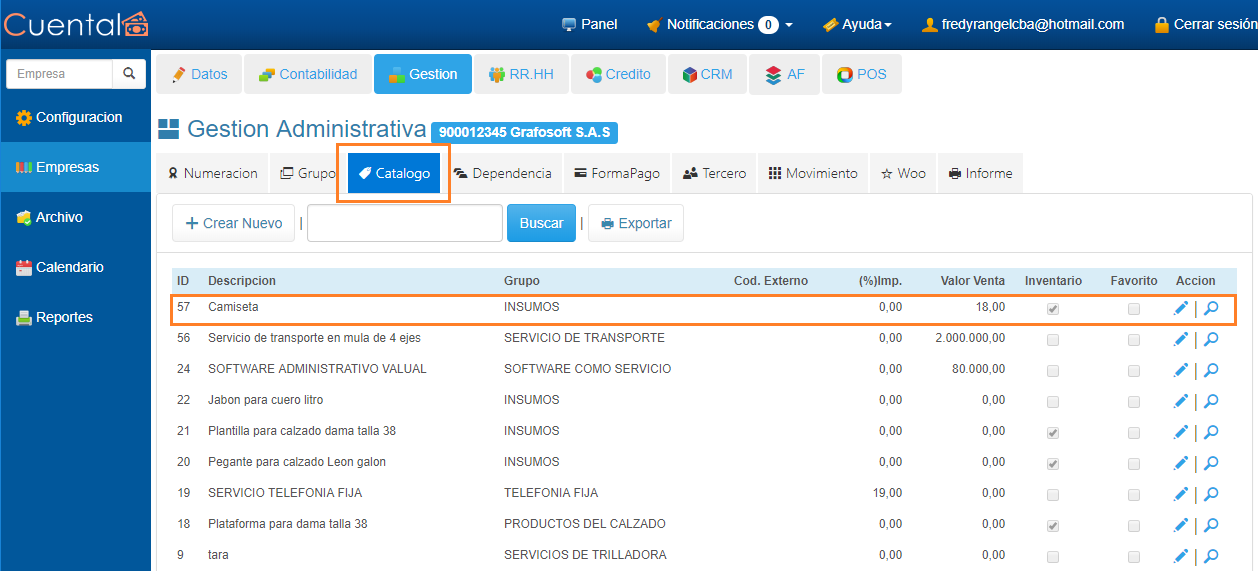1258x571 pixels.
Task: Open the POS module
Action: point(861,74)
